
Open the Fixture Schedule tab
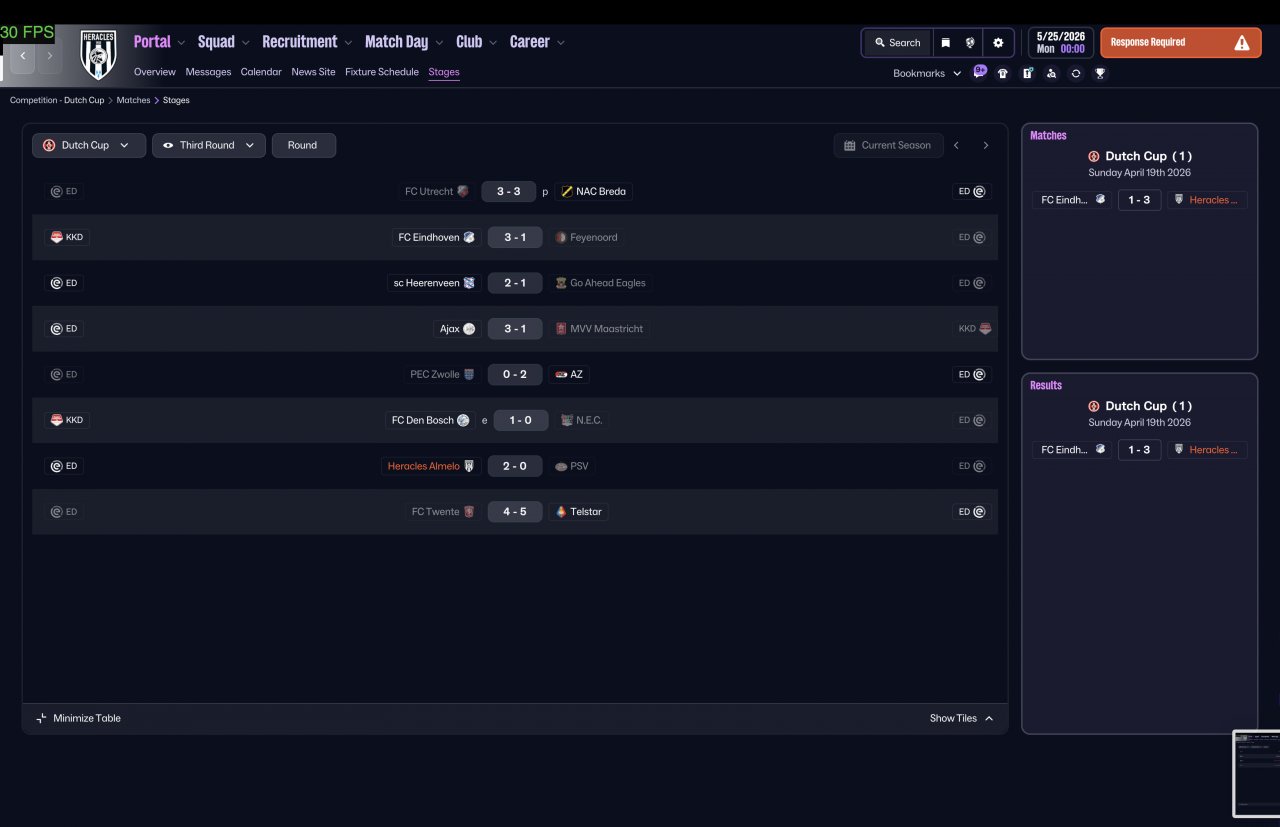pos(382,72)
